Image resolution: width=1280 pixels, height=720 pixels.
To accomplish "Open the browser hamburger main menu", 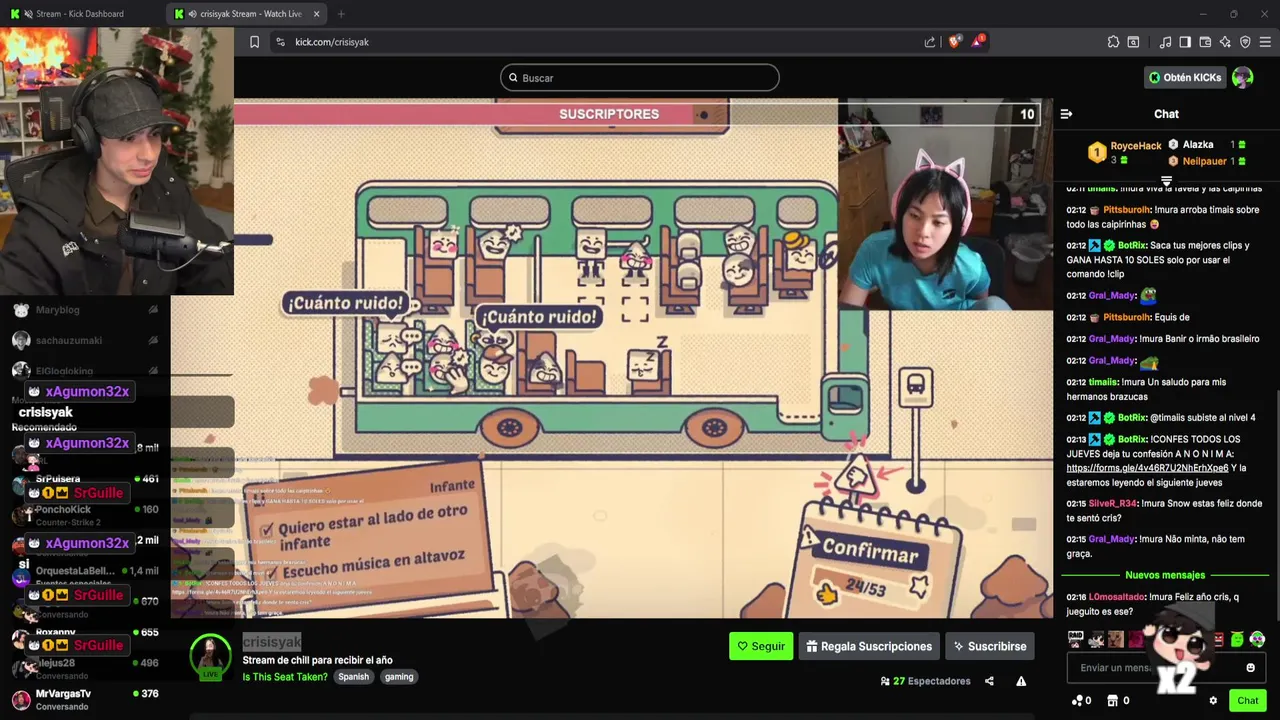I will coord(1266,42).
